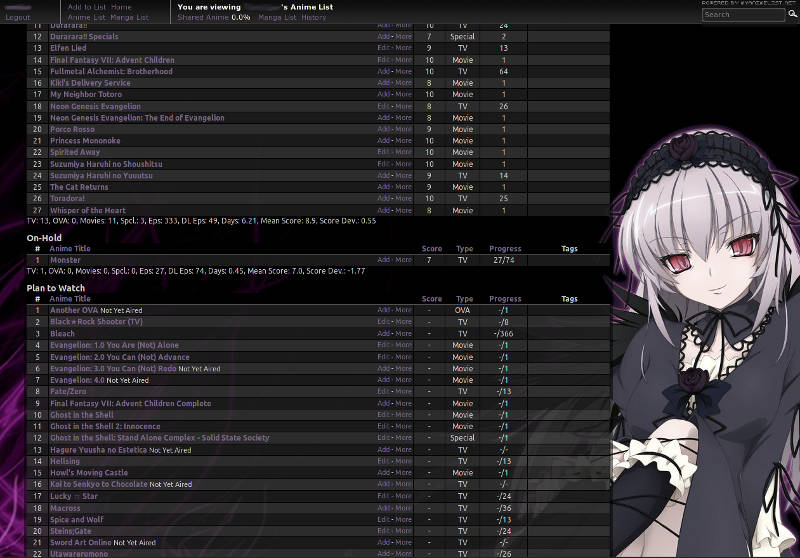Open the Toradora! entry

(x=67, y=198)
